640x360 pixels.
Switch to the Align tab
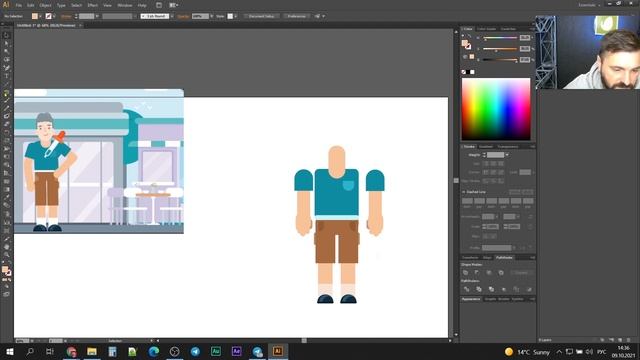coord(487,258)
